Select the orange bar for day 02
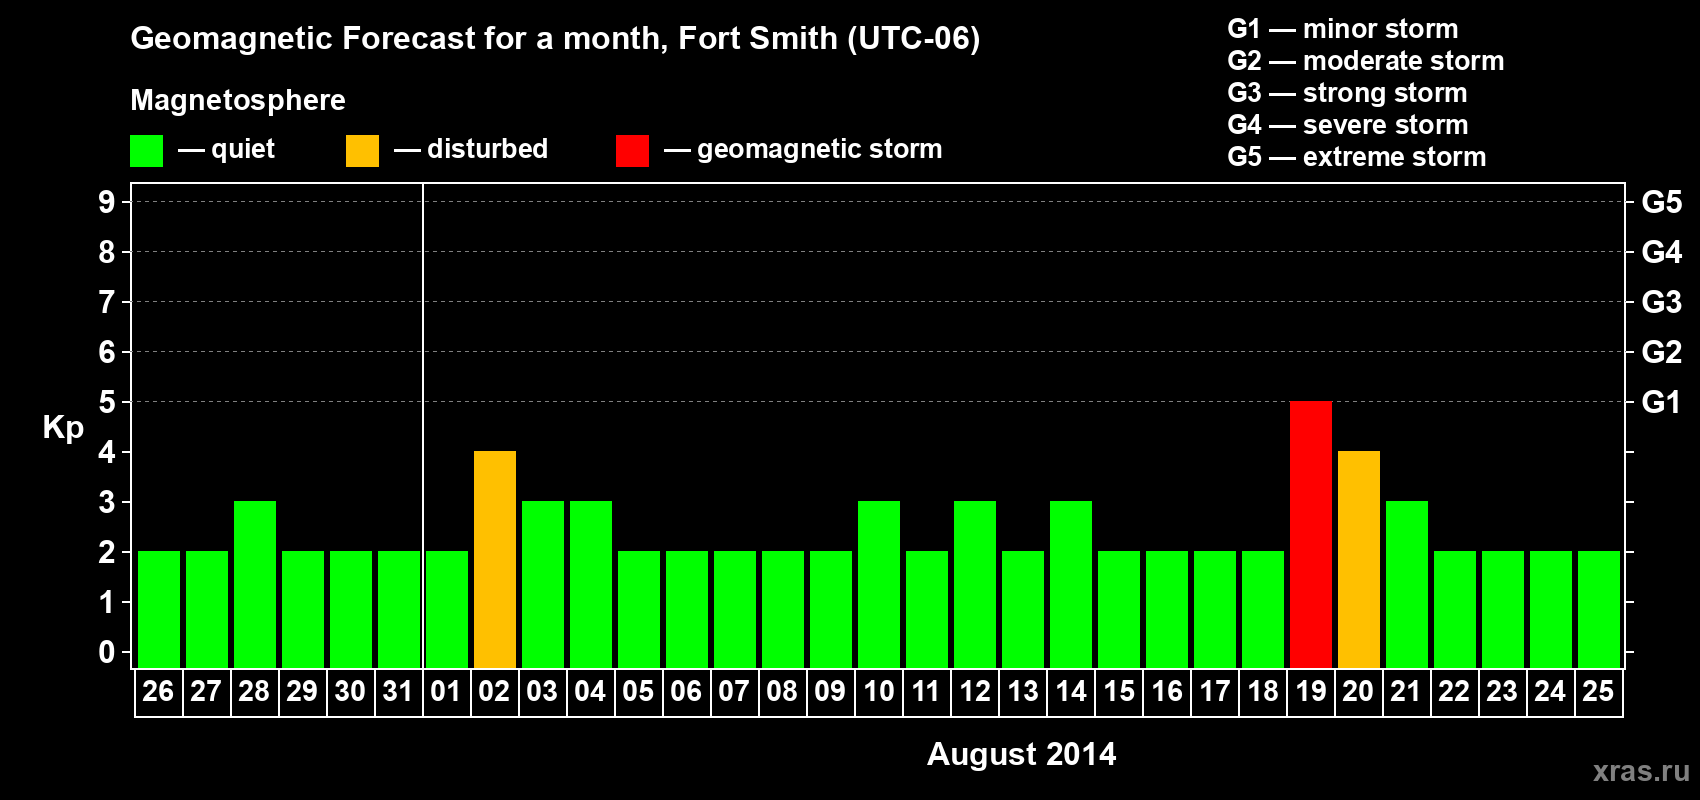 [x=495, y=559]
